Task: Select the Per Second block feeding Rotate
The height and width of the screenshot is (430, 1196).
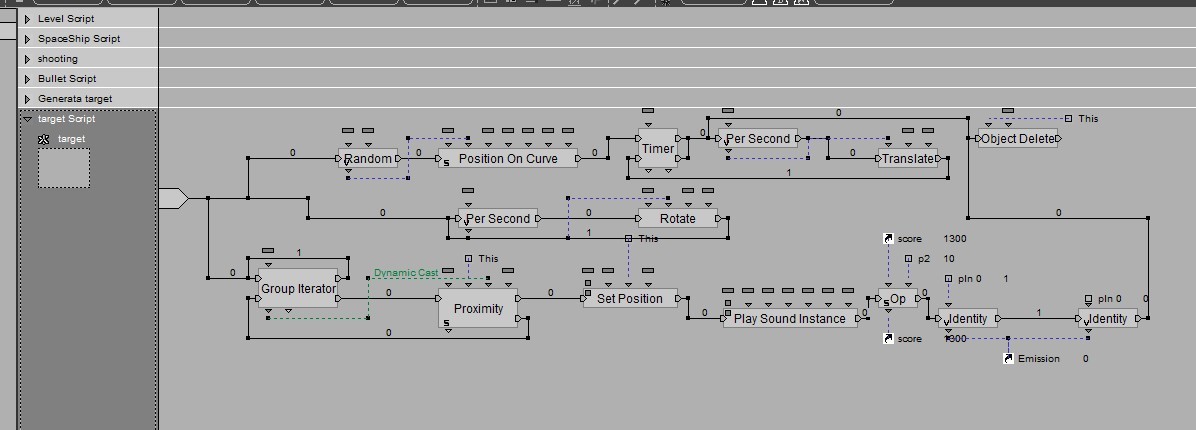Action: coord(498,218)
